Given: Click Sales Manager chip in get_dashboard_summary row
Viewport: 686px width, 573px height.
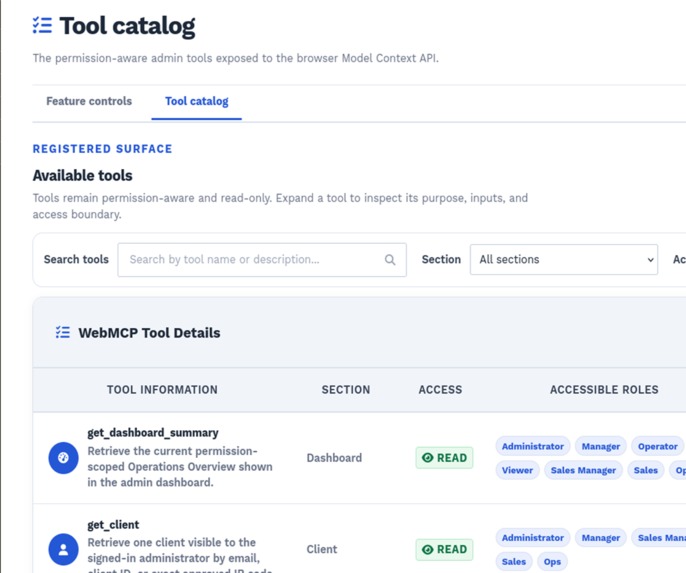Looking at the screenshot, I should (583, 470).
